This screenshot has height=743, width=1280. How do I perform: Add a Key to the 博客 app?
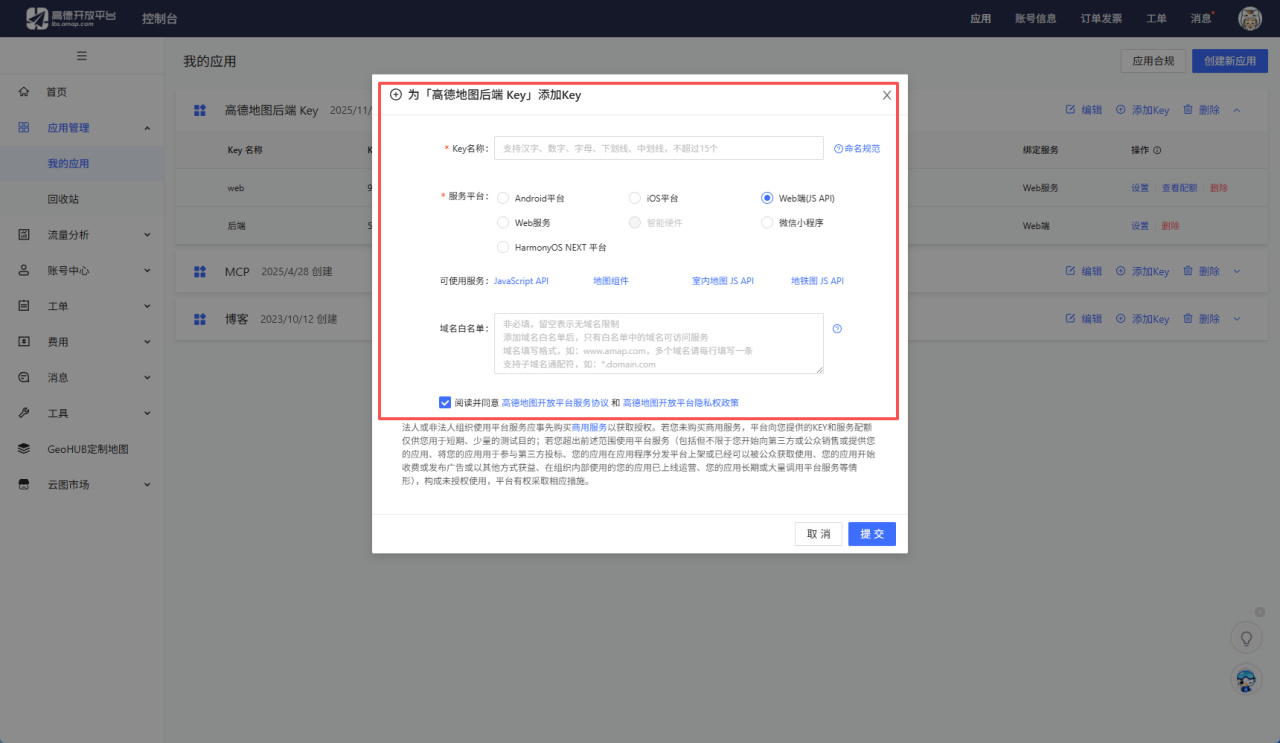tap(1142, 319)
